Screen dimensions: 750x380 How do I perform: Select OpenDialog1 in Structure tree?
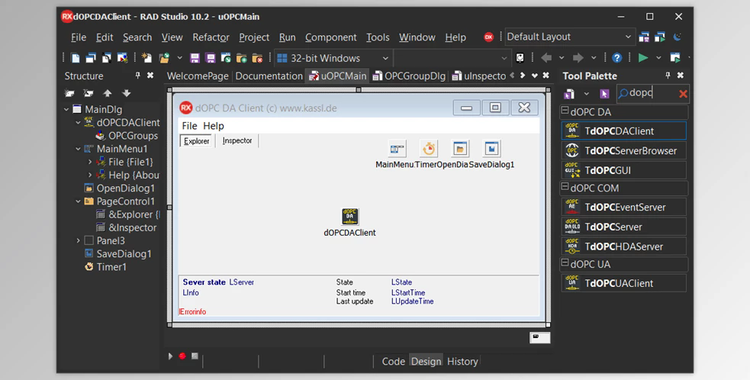(126, 188)
